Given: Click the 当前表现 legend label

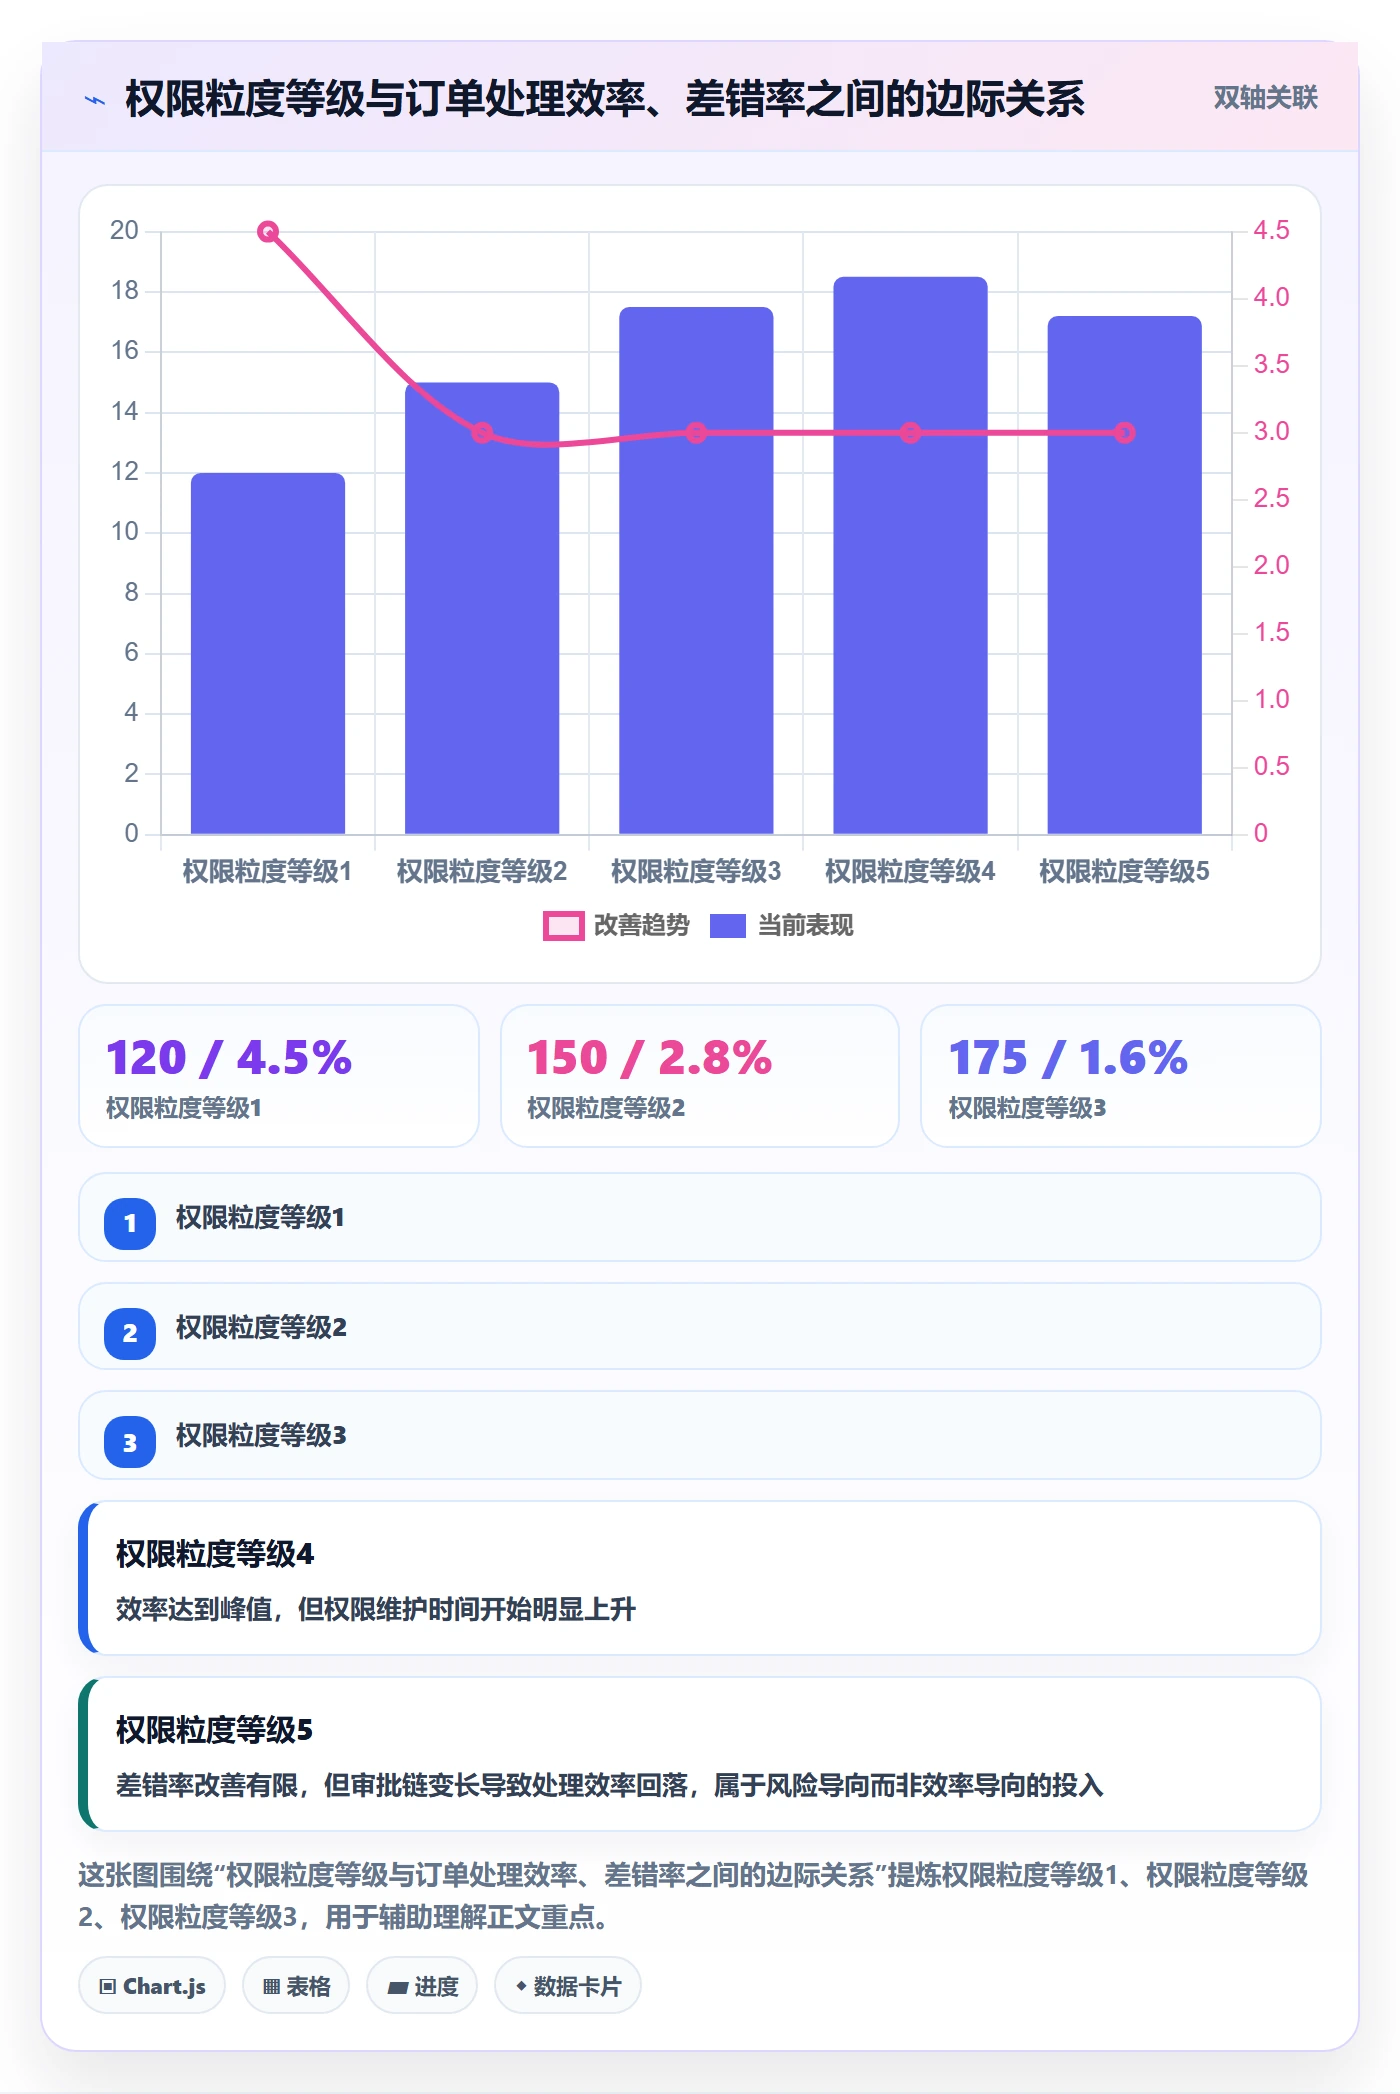Looking at the screenshot, I should click(806, 926).
